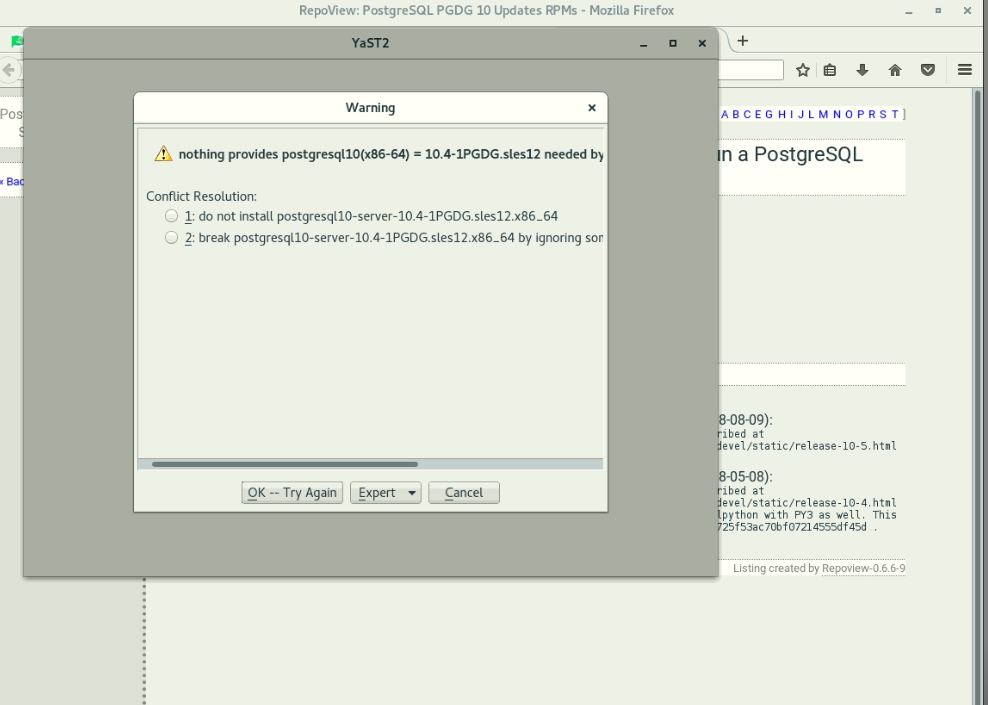
Task: Expand the Expert dropdown button
Action: coord(385,493)
